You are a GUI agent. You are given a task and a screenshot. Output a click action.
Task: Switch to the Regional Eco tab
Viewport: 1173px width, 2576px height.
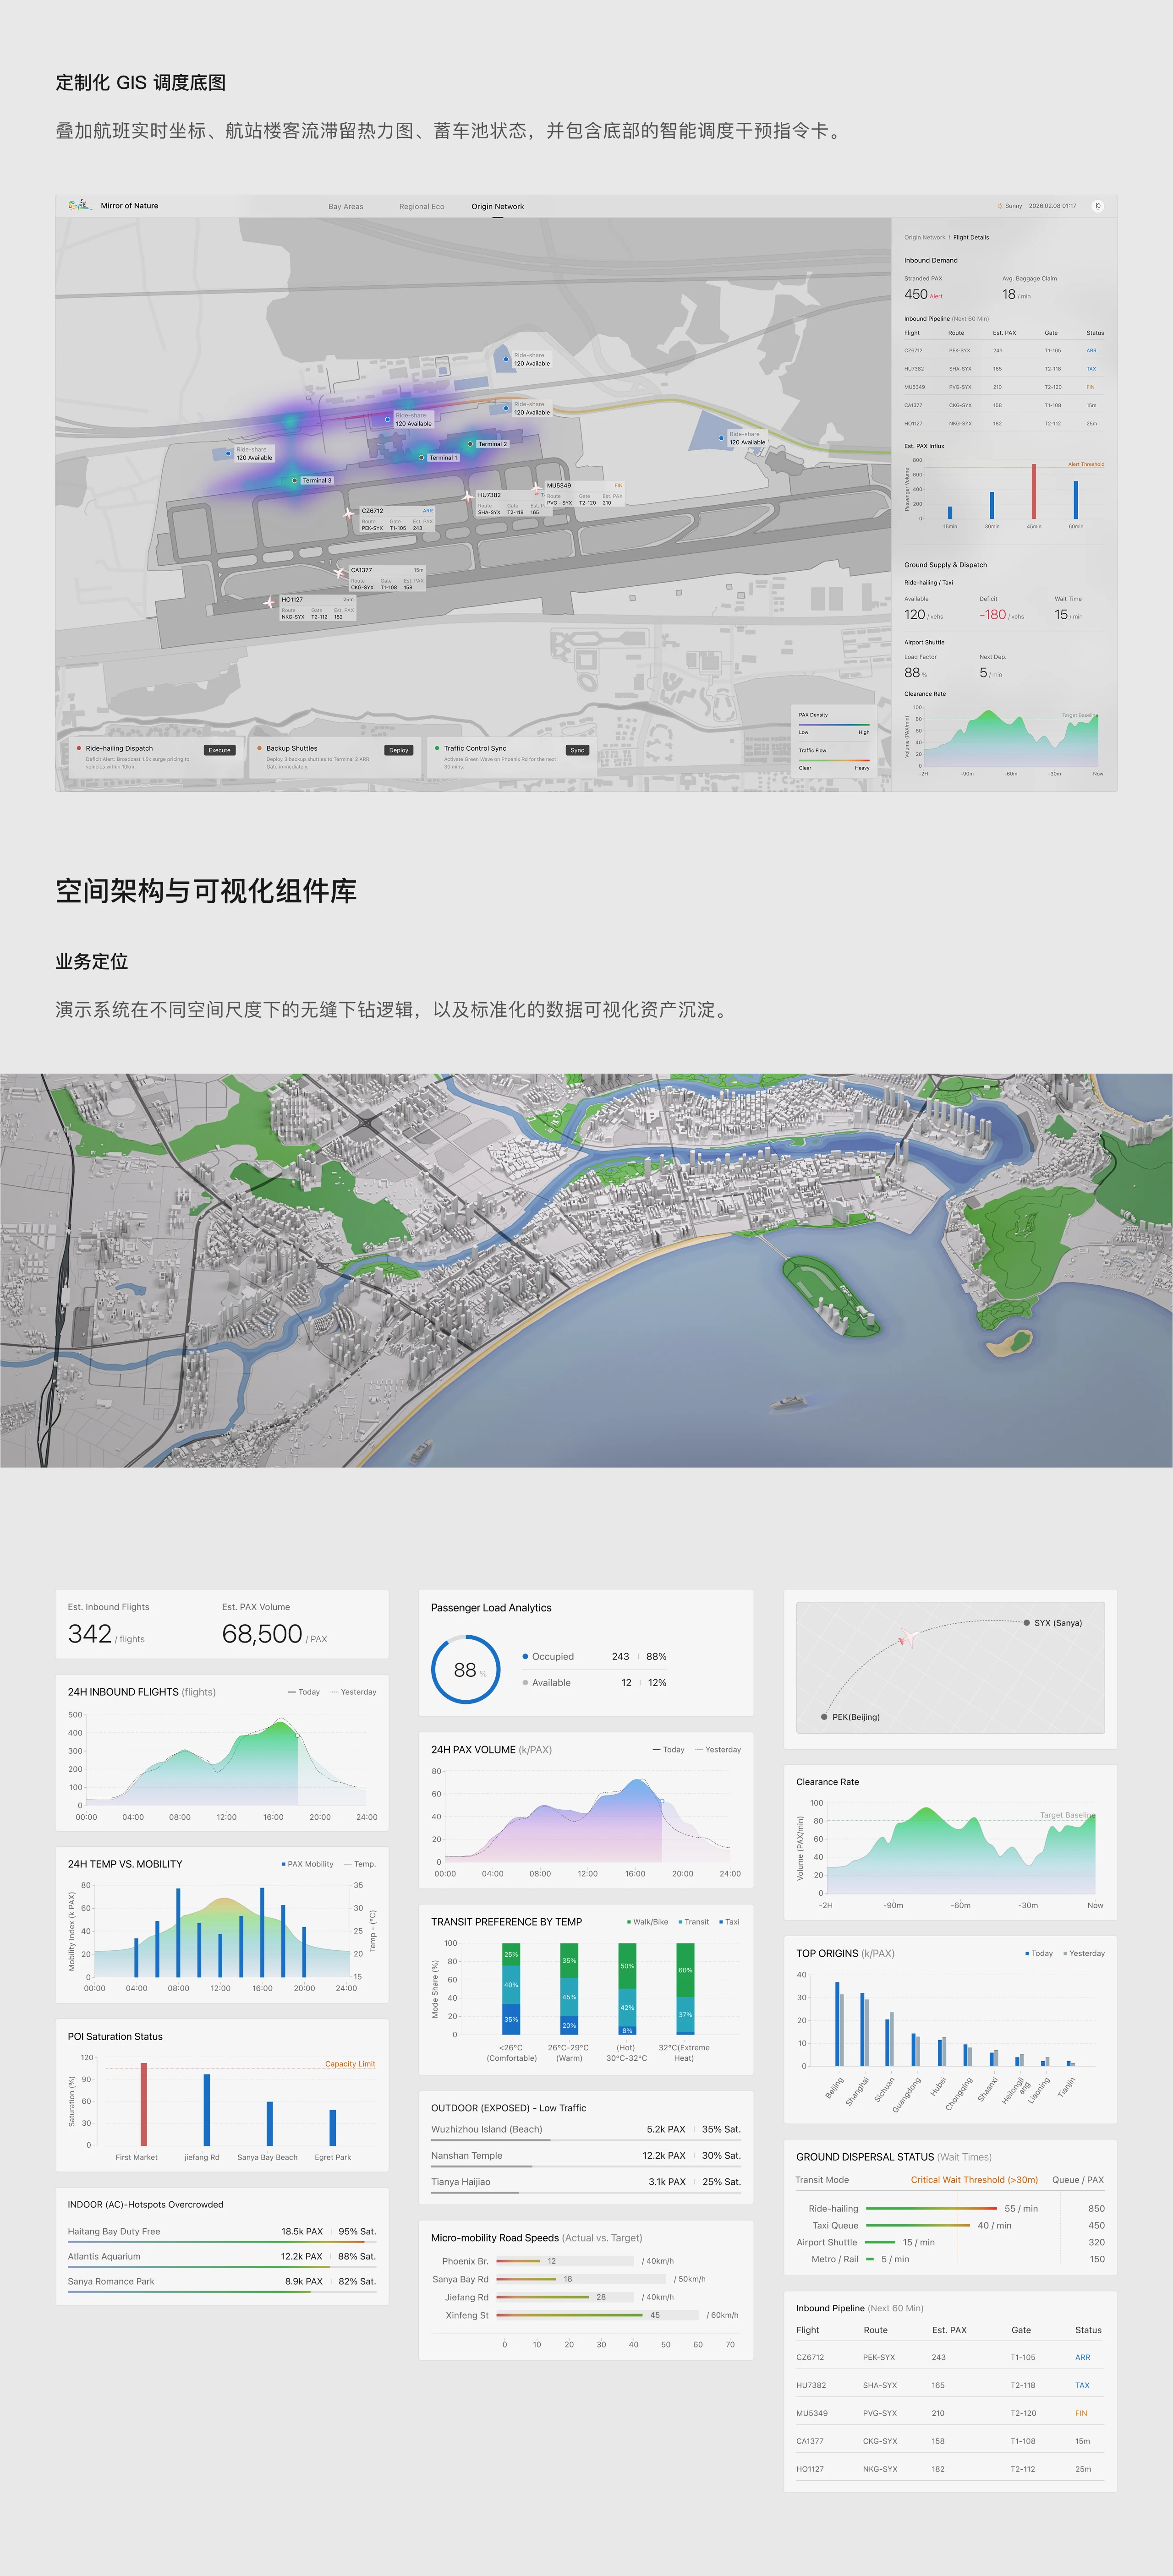421,207
